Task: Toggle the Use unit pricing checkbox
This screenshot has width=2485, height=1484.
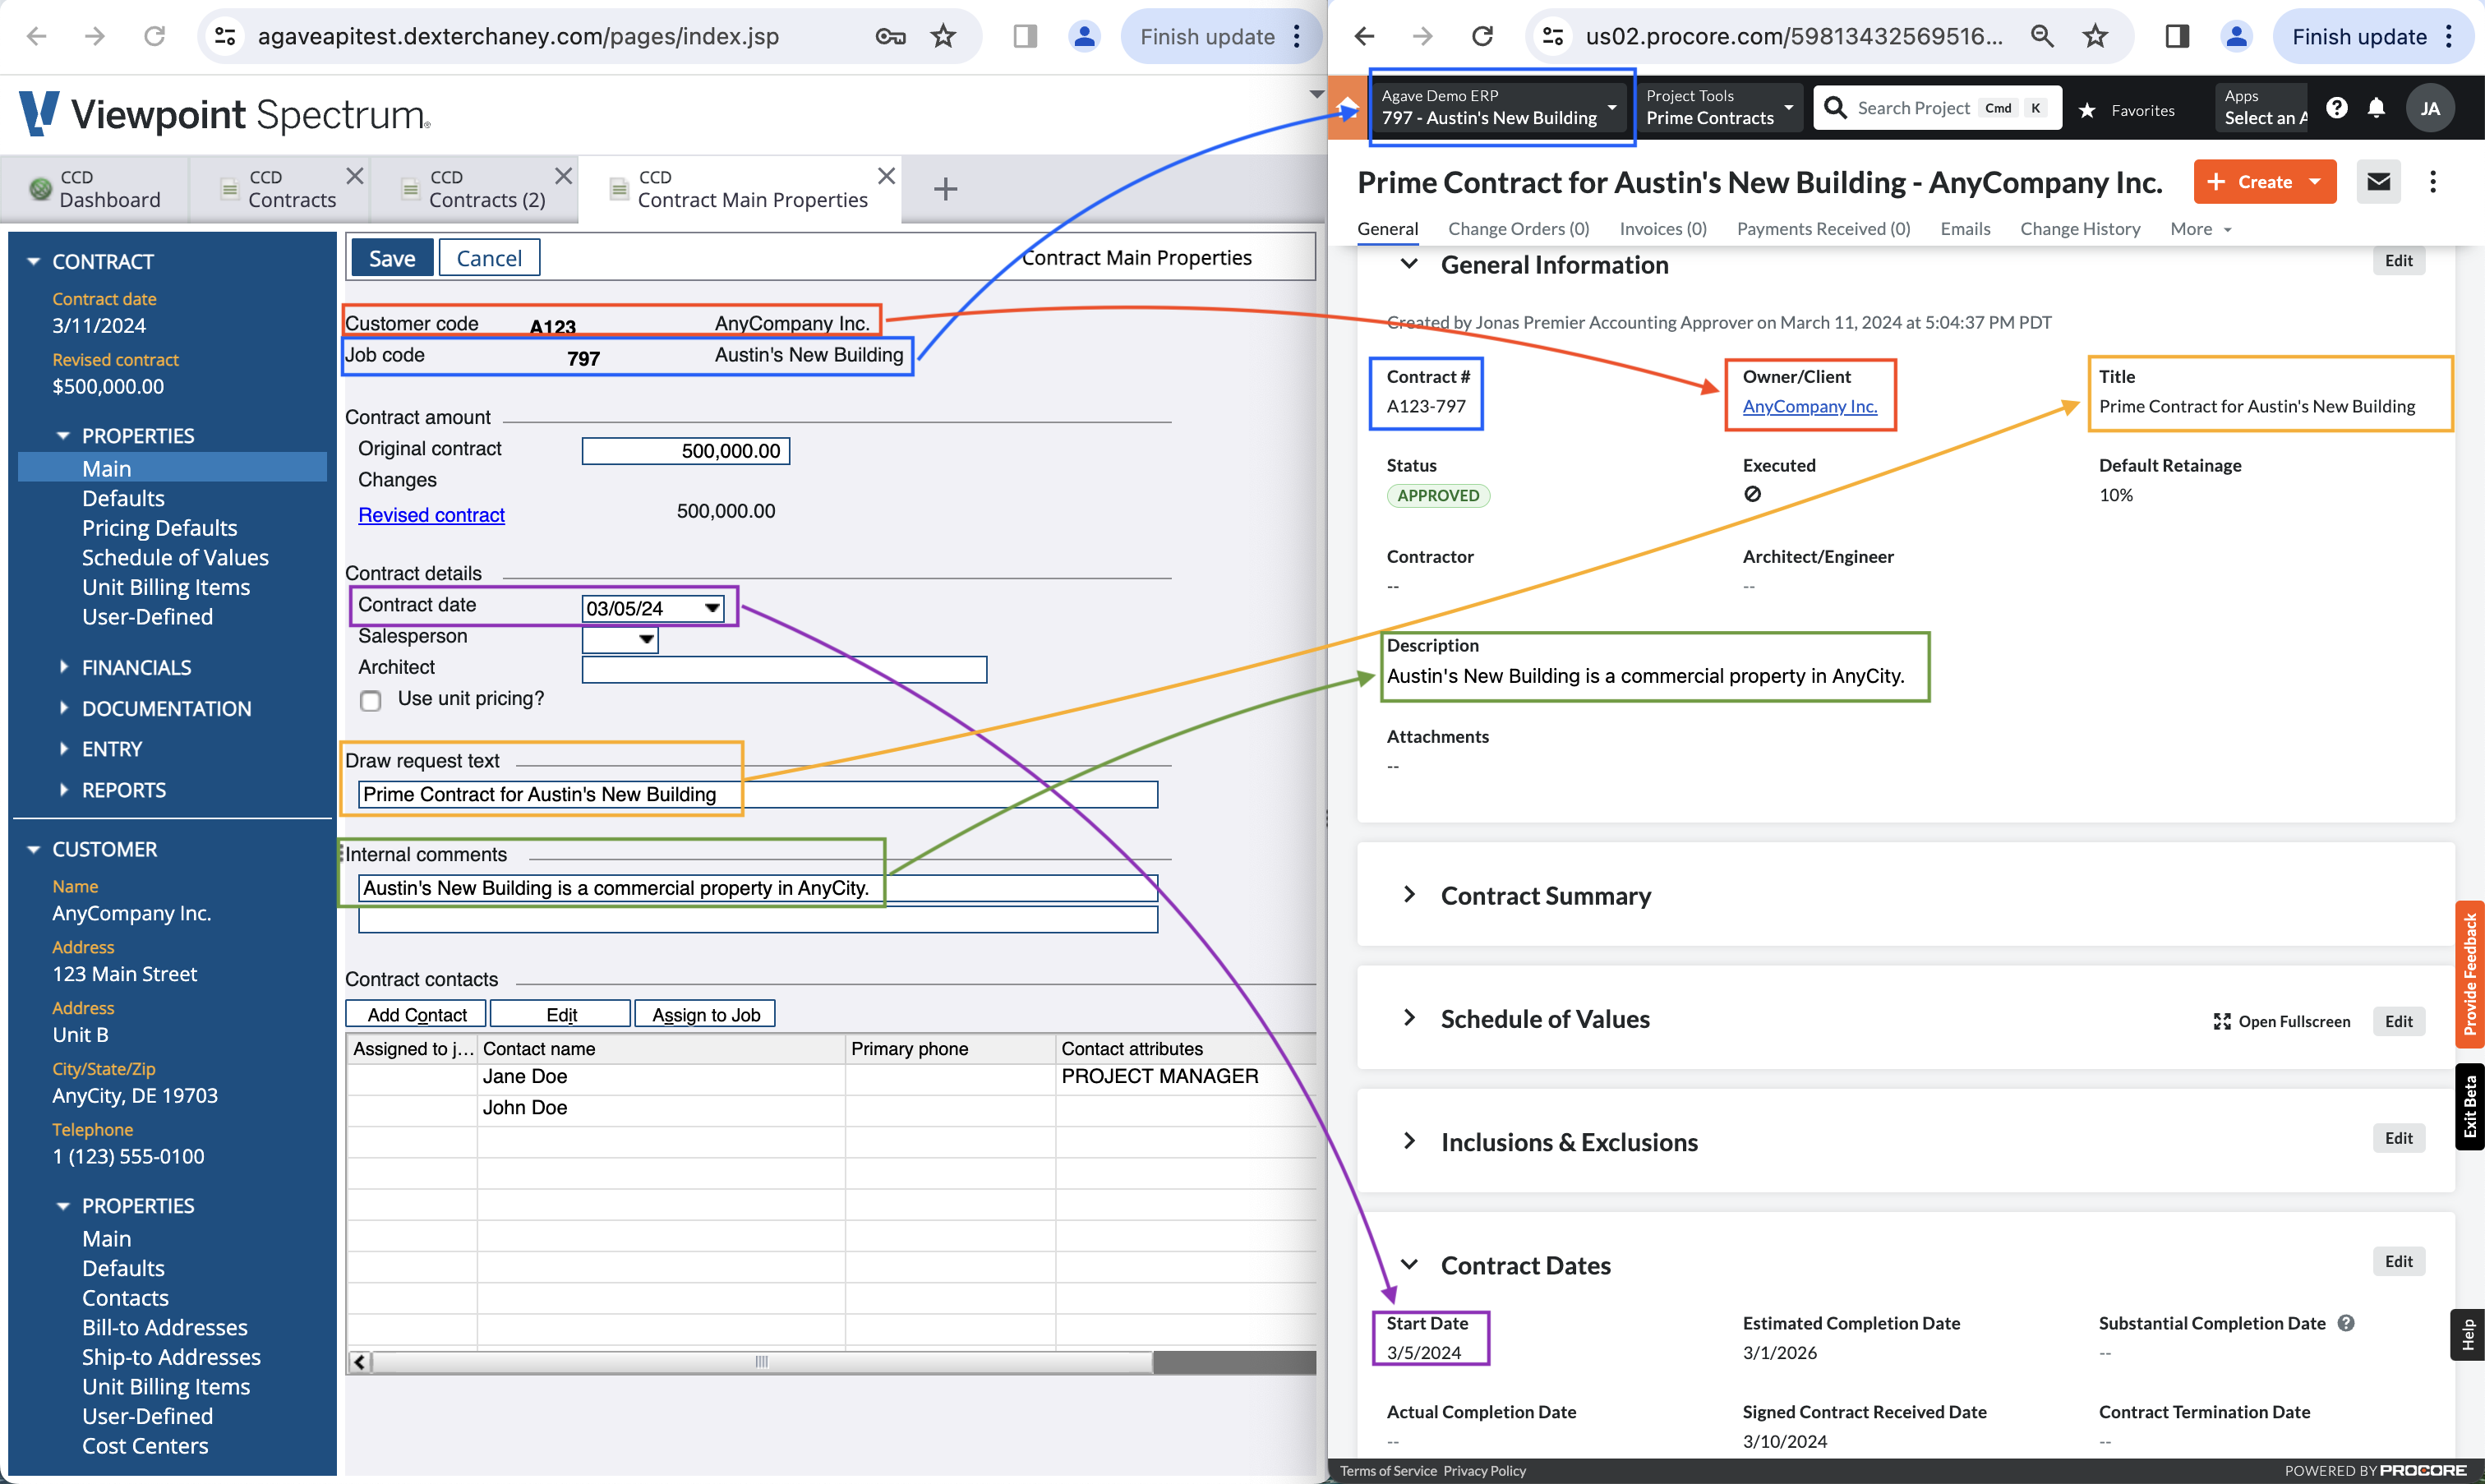Action: click(x=371, y=700)
